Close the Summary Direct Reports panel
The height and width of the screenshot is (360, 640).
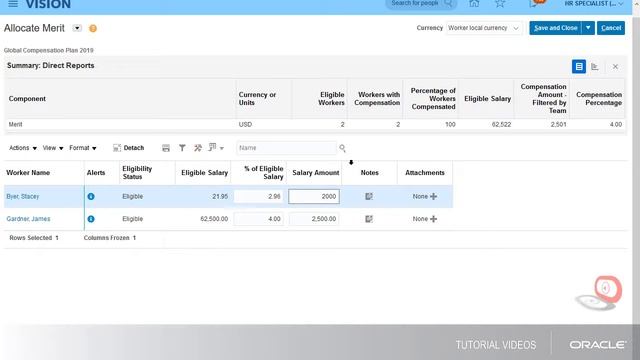point(615,67)
